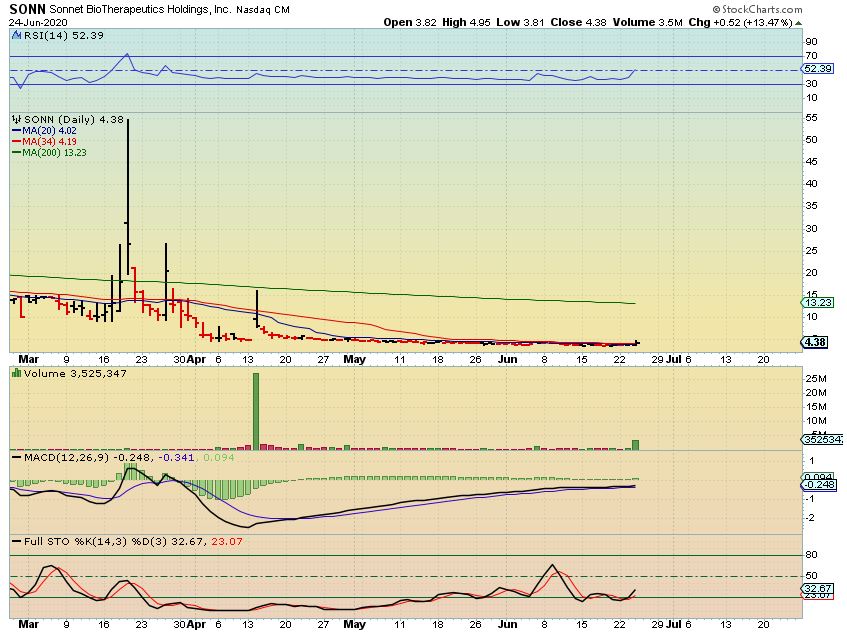This screenshot has height=635, width=847.
Task: Click the 4.38 last price tag
Action: (x=817, y=342)
